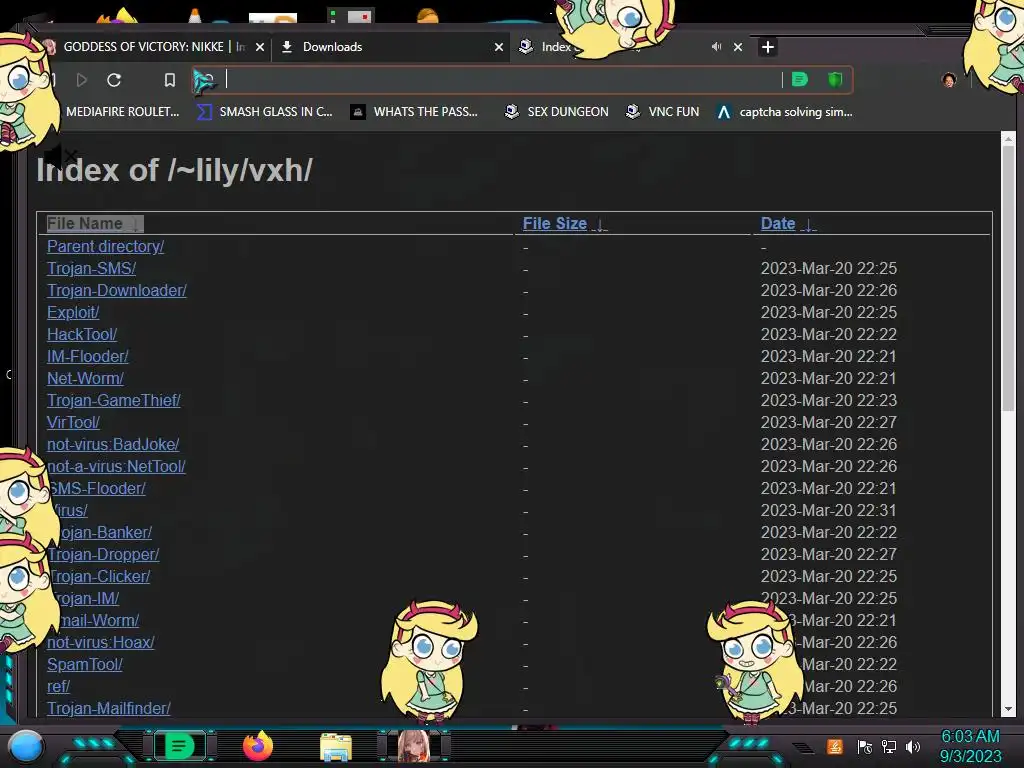Open the Trojan-Dropper/ folder link
The height and width of the screenshot is (768, 1024).
[104, 554]
